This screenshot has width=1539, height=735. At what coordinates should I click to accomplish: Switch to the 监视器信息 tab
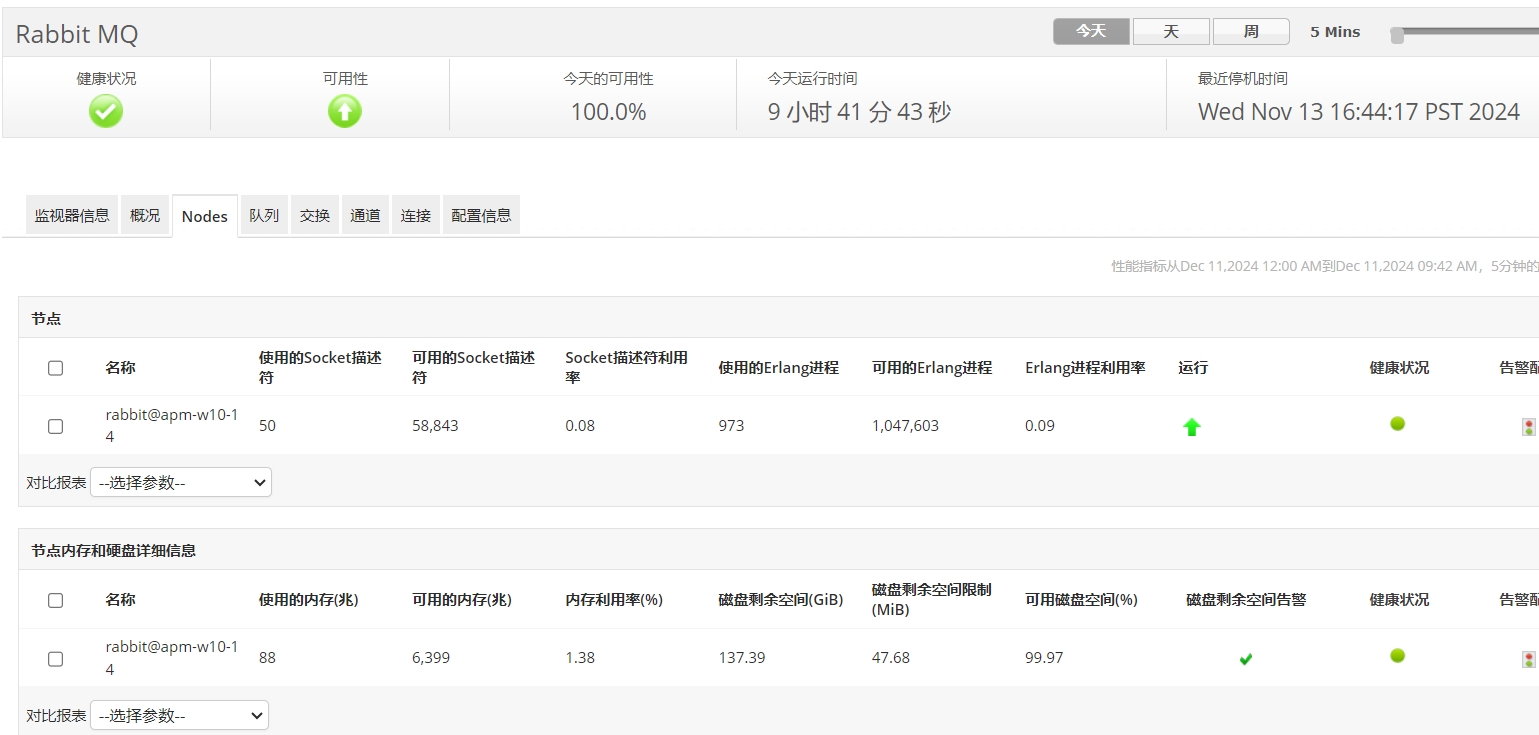point(72,215)
